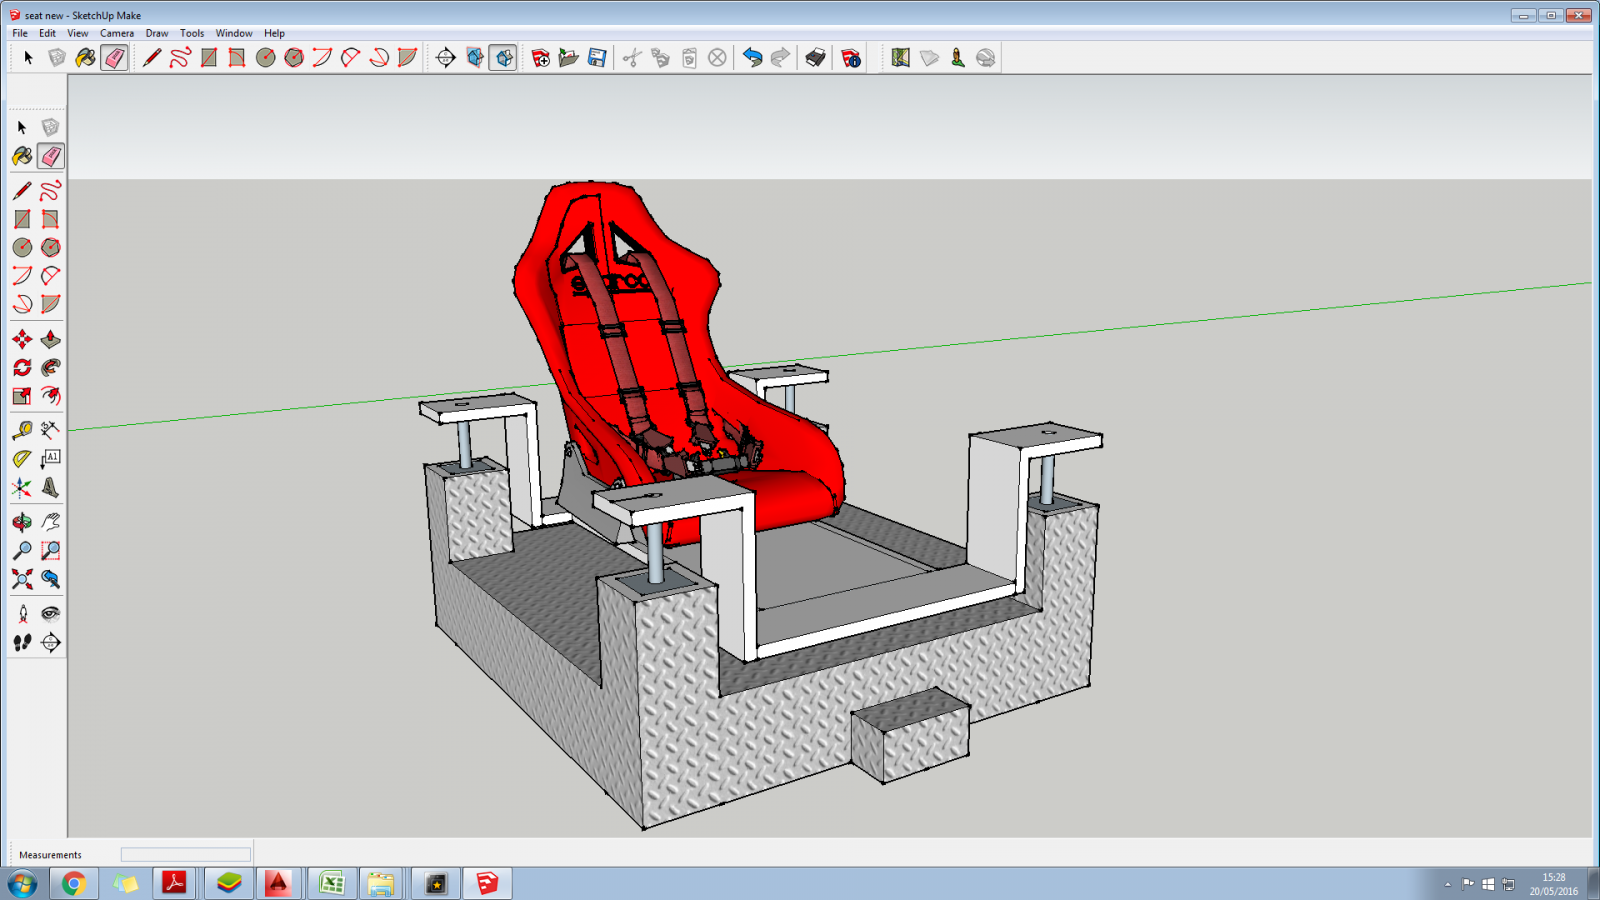Screen dimensions: 1600x900
Task: Pick the 3D Text tool
Action: click(x=50, y=488)
